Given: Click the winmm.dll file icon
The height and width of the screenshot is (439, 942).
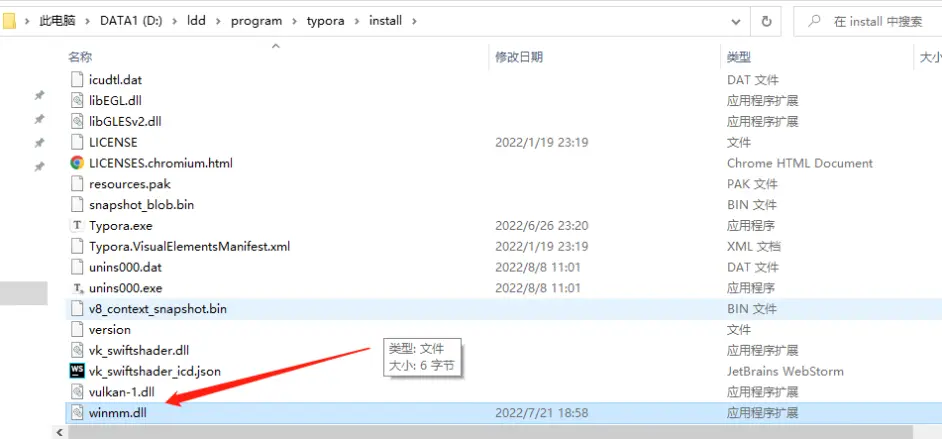Looking at the screenshot, I should point(76,413).
